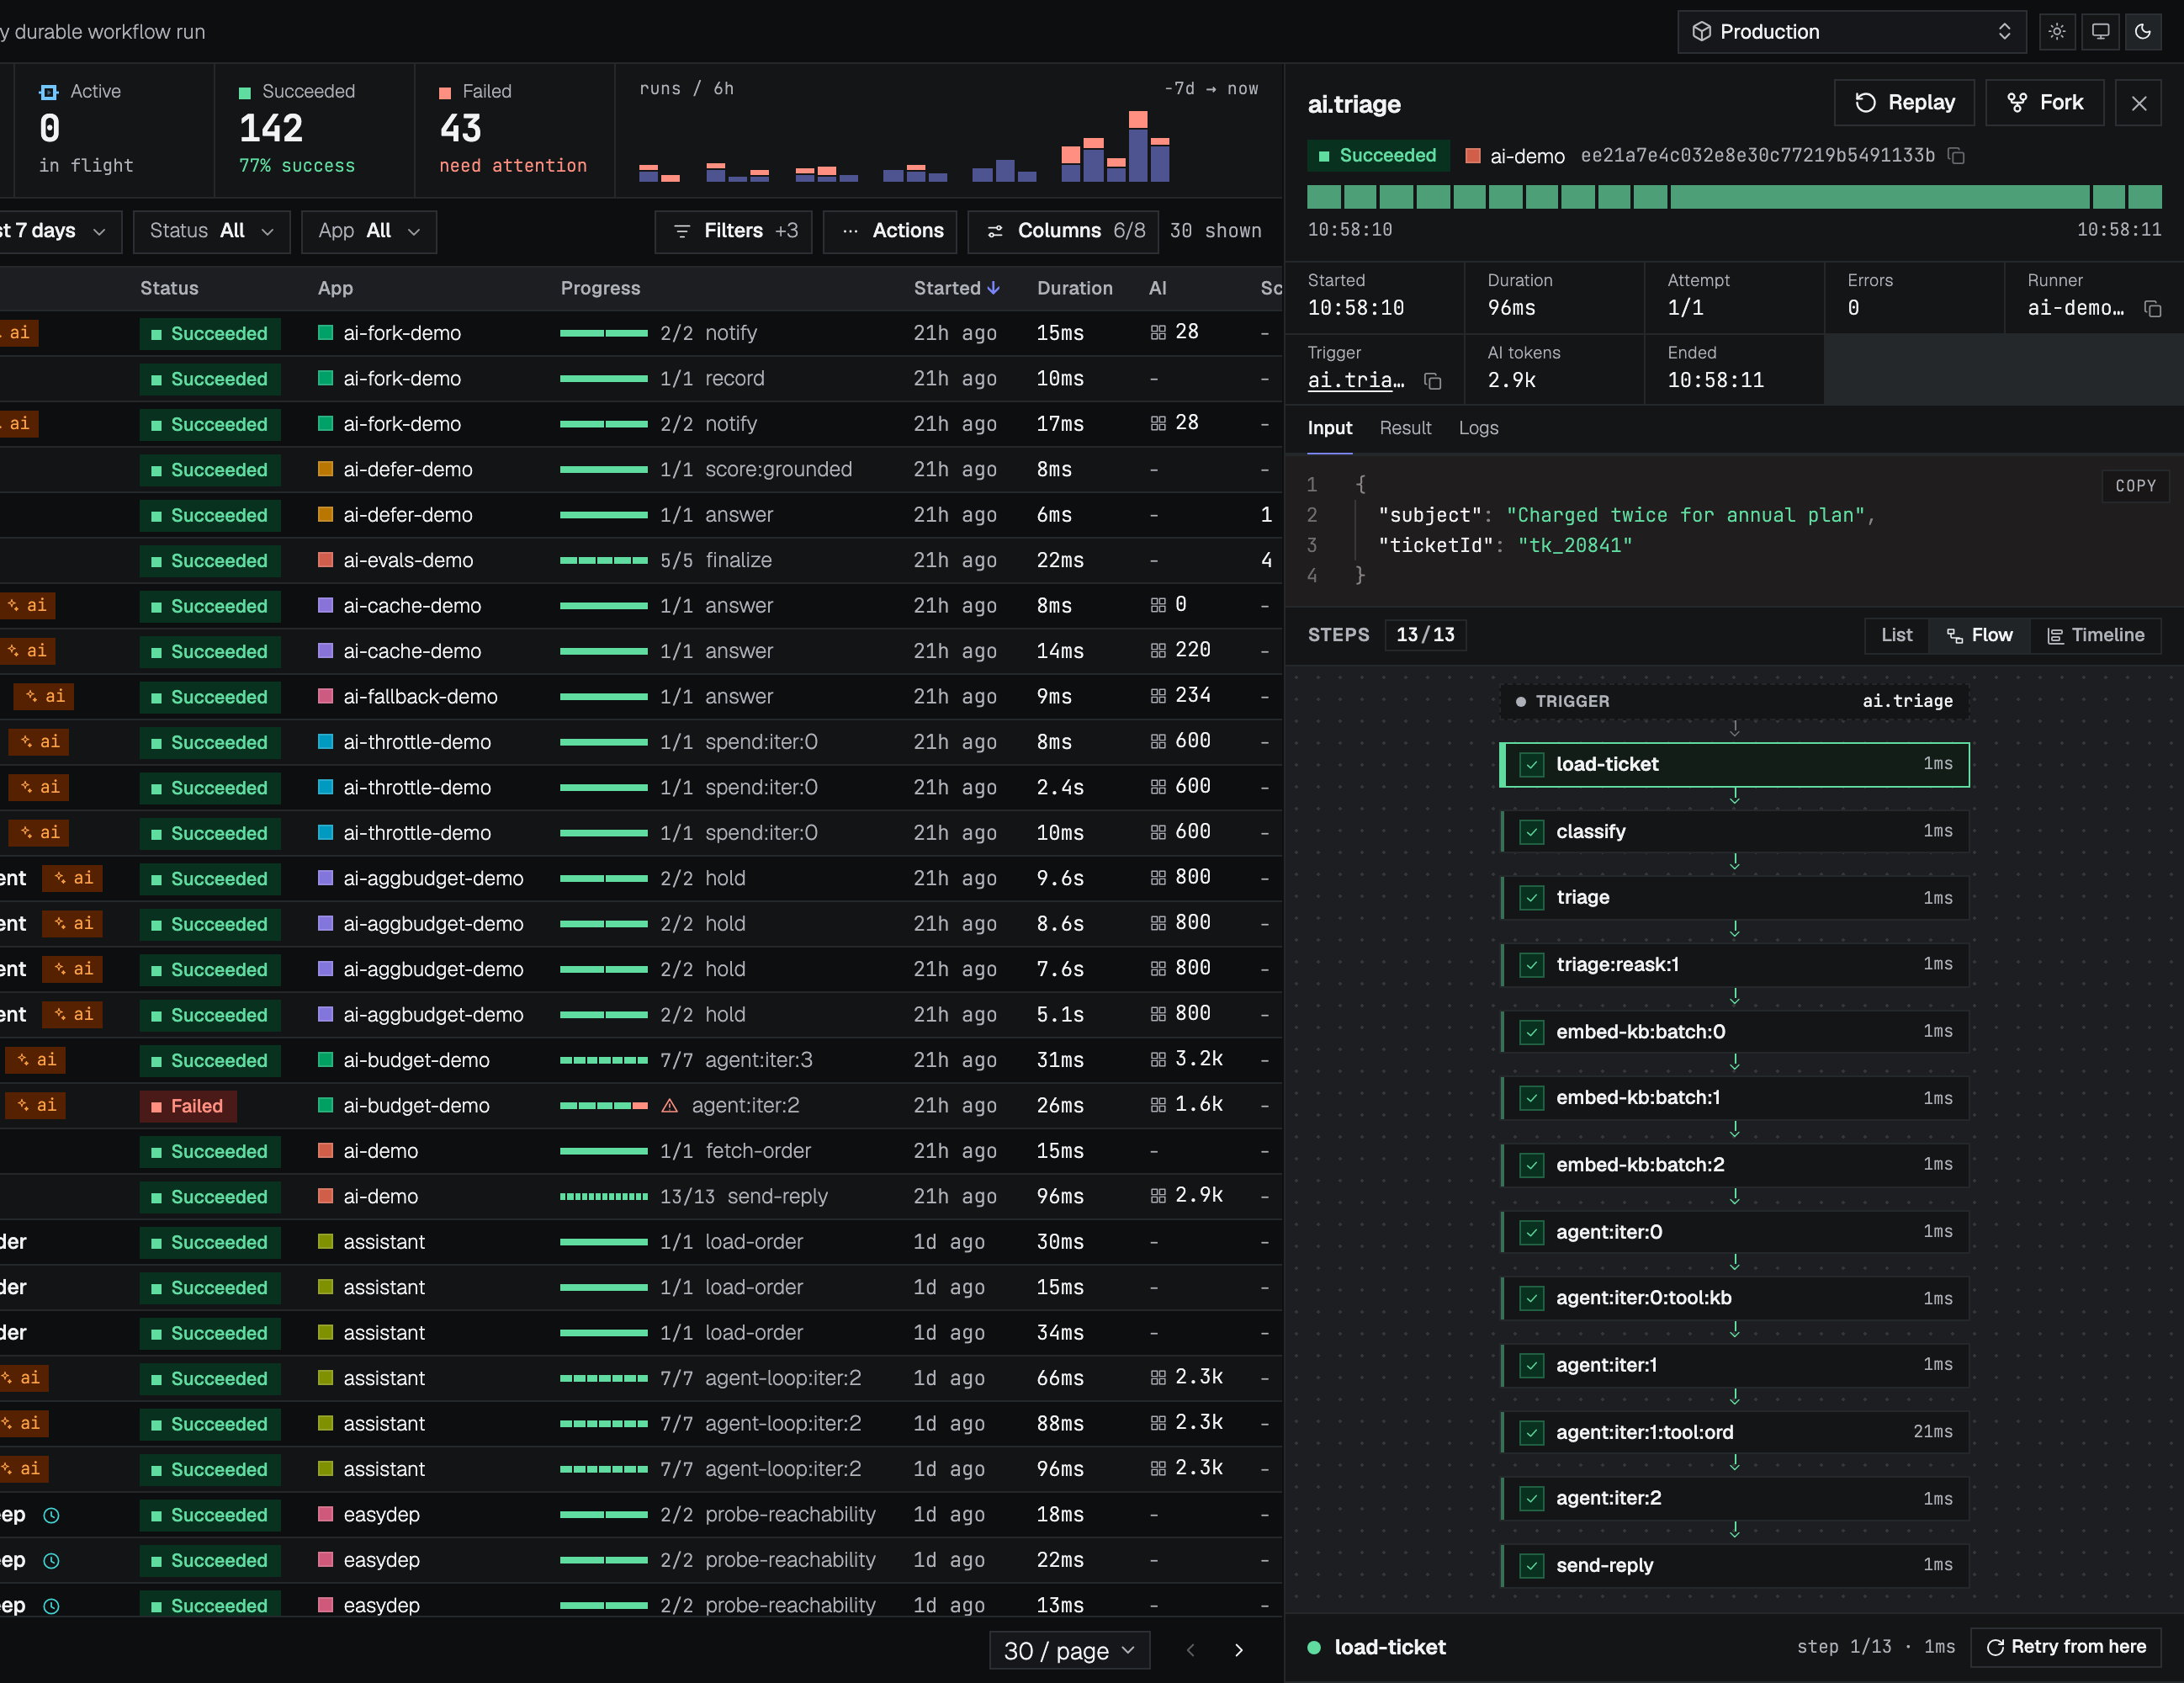This screenshot has height=1683, width=2184.
Task: Click the ai tag on the failed run row
Action: [x=36, y=1105]
